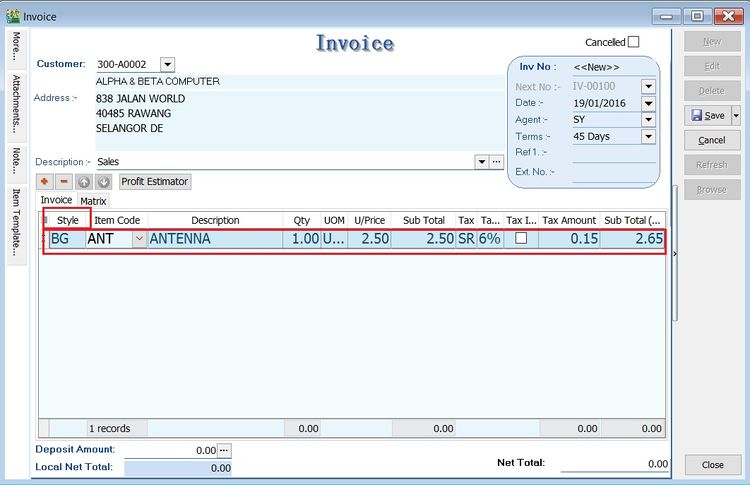Toggle the Tax Inclusive checkbox in ANTENNA row
The height and width of the screenshot is (485, 750).
tap(521, 239)
